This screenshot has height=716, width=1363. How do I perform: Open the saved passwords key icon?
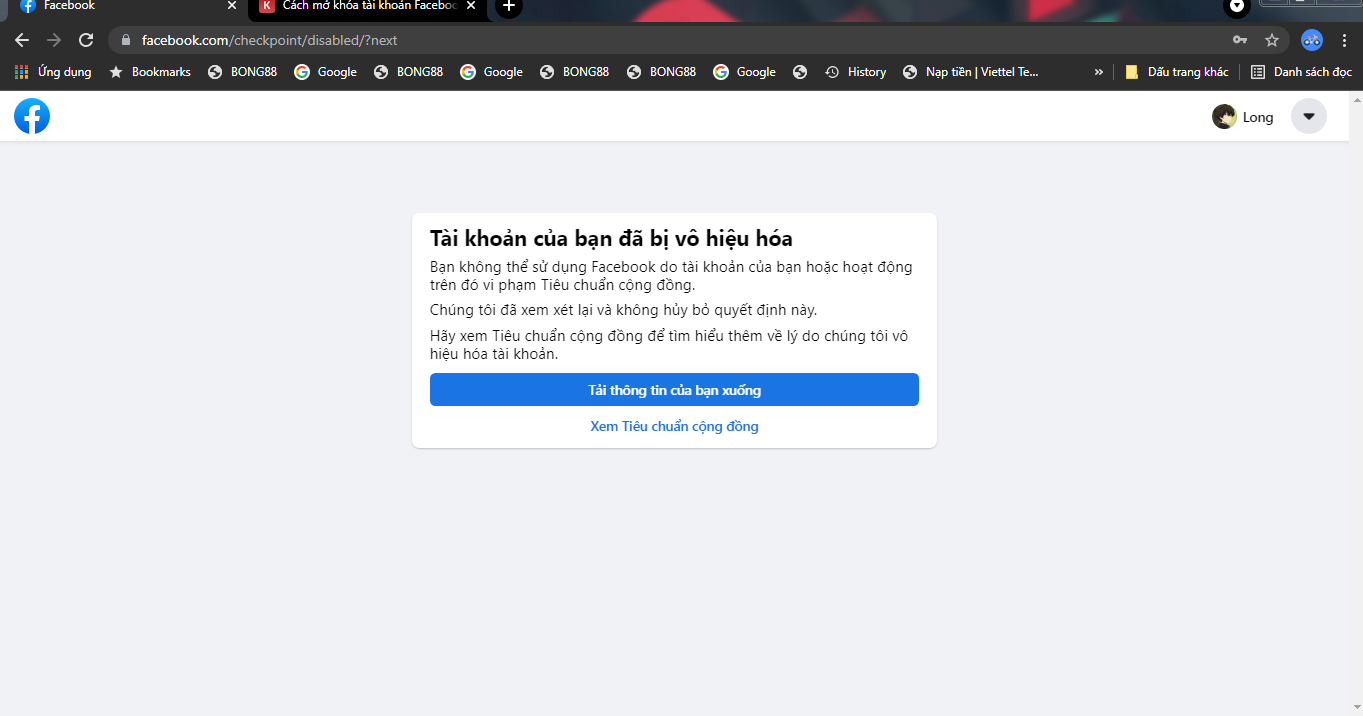(1240, 40)
